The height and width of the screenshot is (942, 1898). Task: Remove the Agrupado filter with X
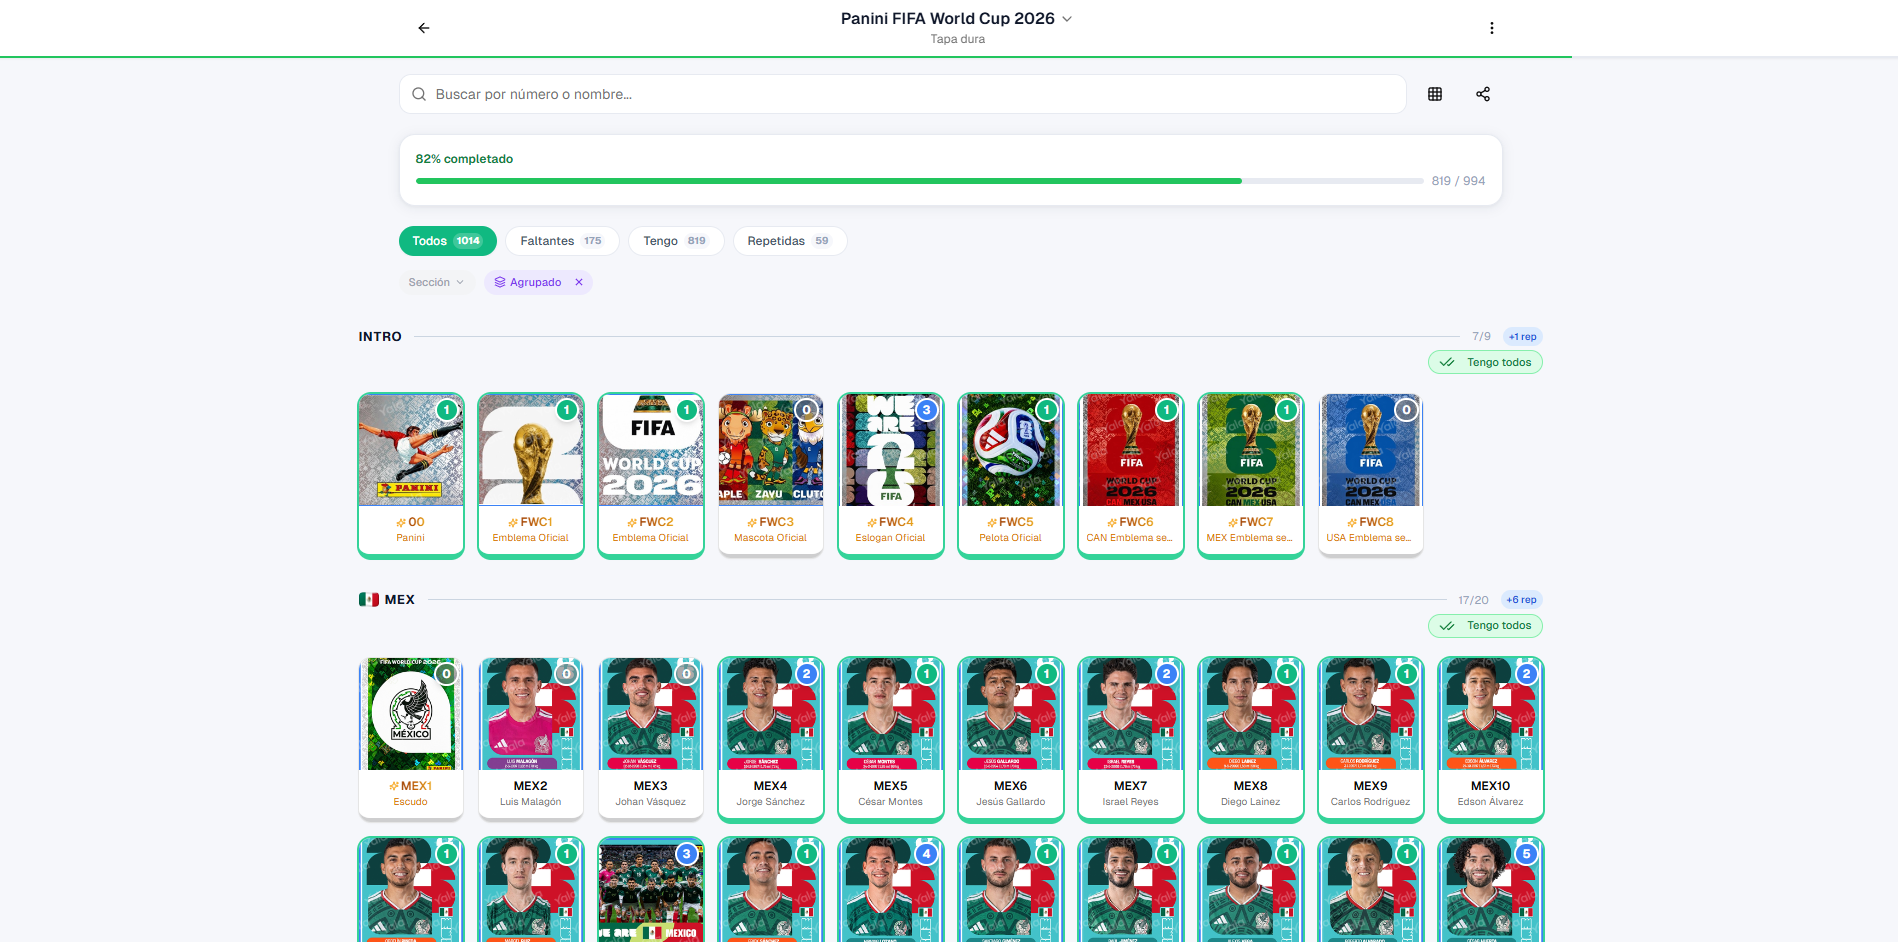click(x=579, y=282)
